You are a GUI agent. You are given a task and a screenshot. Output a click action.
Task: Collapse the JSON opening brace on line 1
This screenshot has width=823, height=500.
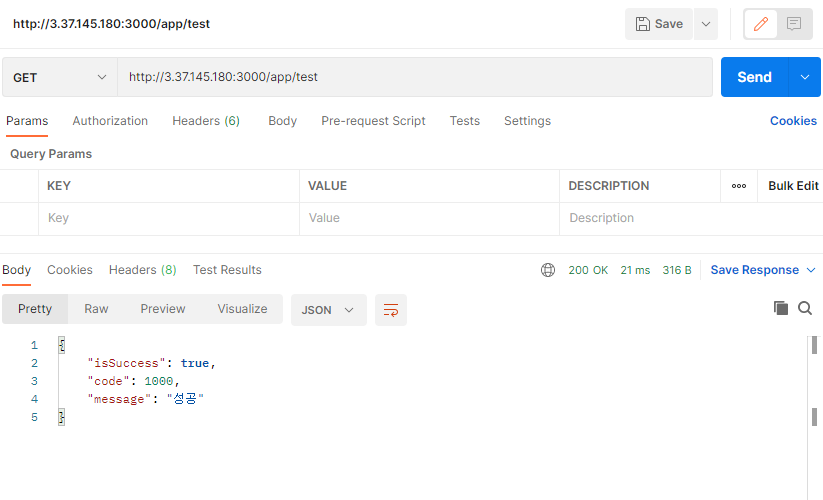click(61, 345)
